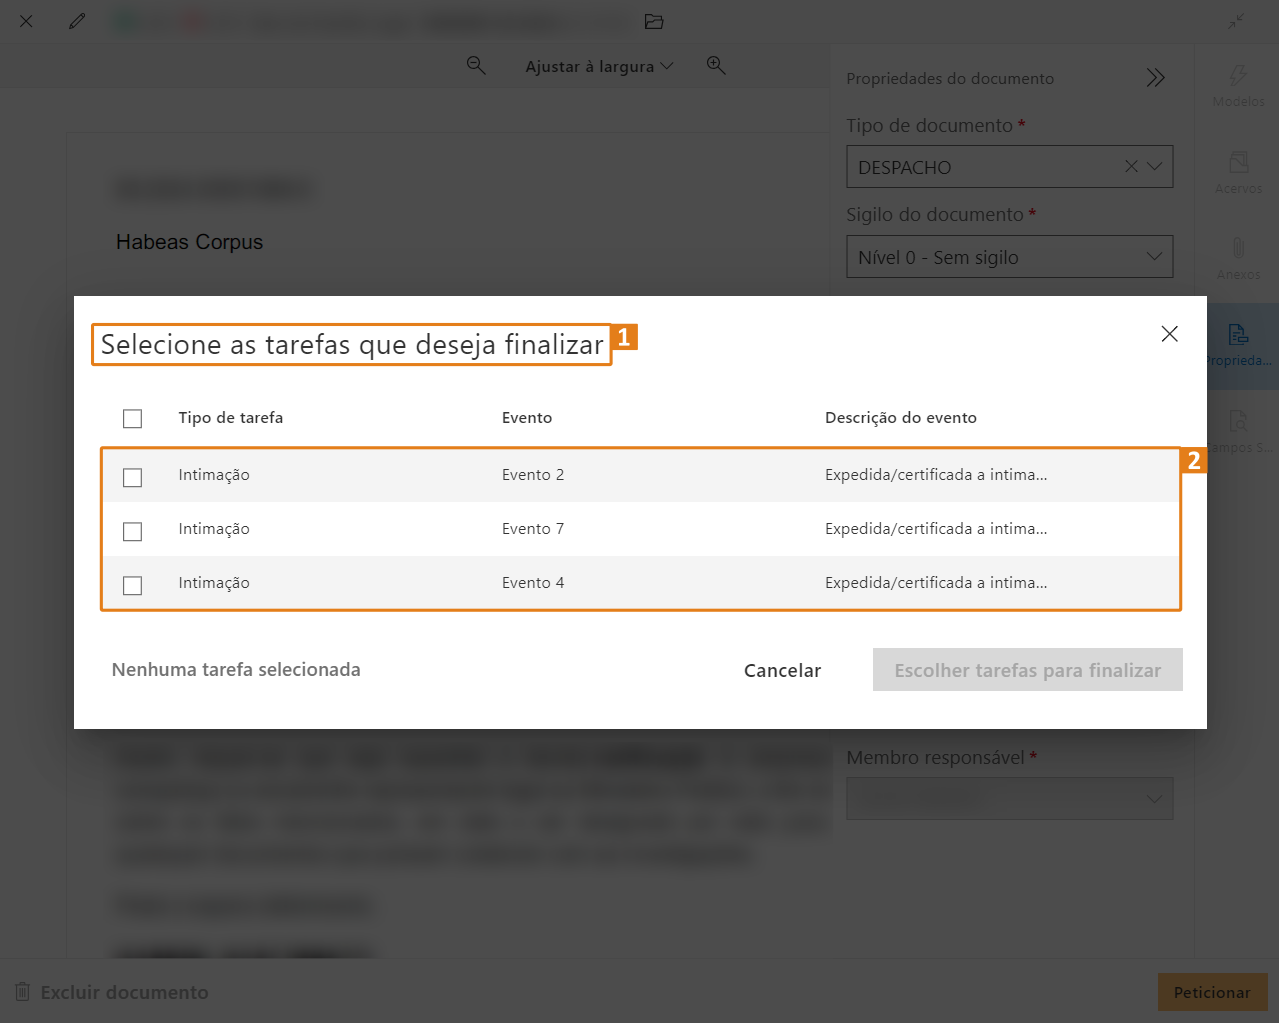
Task: Open the Anexos paperclip panel
Action: click(1238, 258)
